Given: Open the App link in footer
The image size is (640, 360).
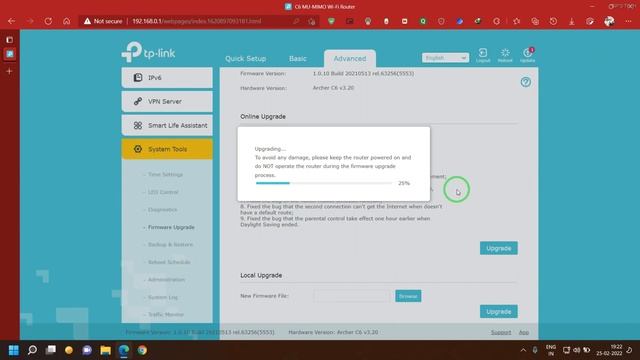Looking at the screenshot, I should click(x=524, y=332).
